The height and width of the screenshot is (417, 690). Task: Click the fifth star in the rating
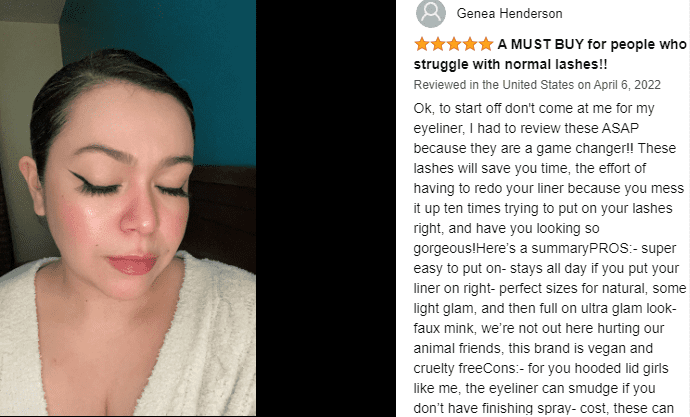[486, 44]
